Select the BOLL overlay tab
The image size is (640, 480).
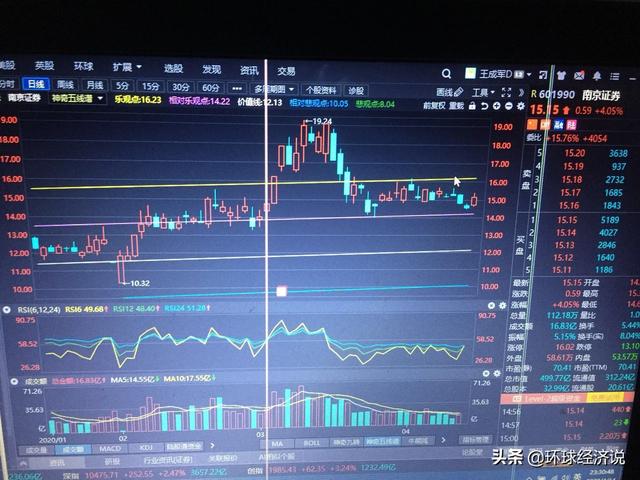tap(311, 443)
